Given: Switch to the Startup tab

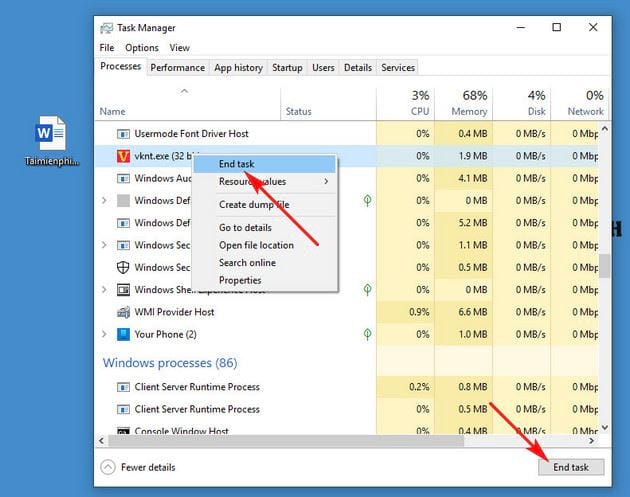Looking at the screenshot, I should 287,67.
